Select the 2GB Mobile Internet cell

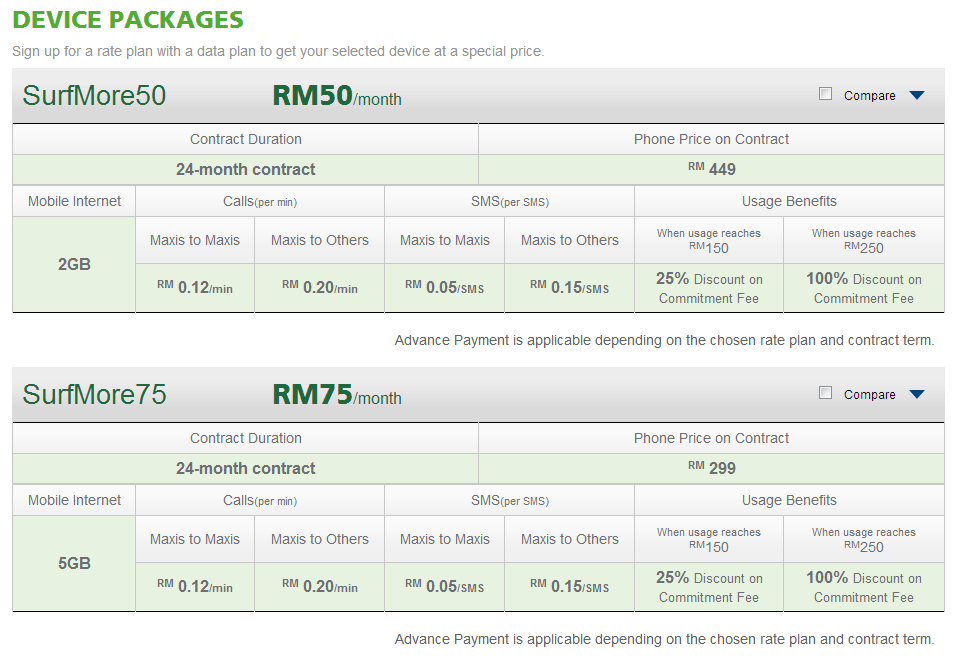click(x=74, y=264)
